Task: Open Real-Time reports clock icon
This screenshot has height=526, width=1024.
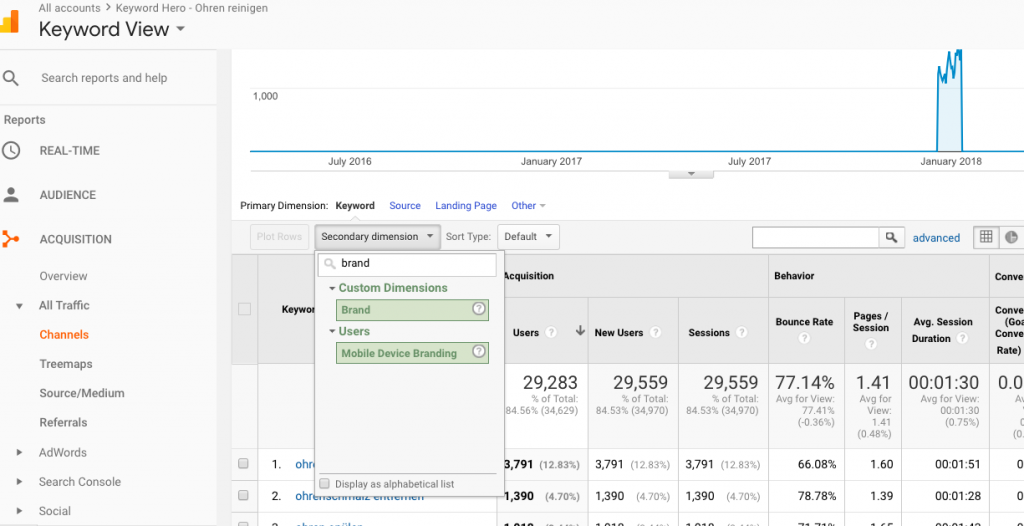Action: 10,150
